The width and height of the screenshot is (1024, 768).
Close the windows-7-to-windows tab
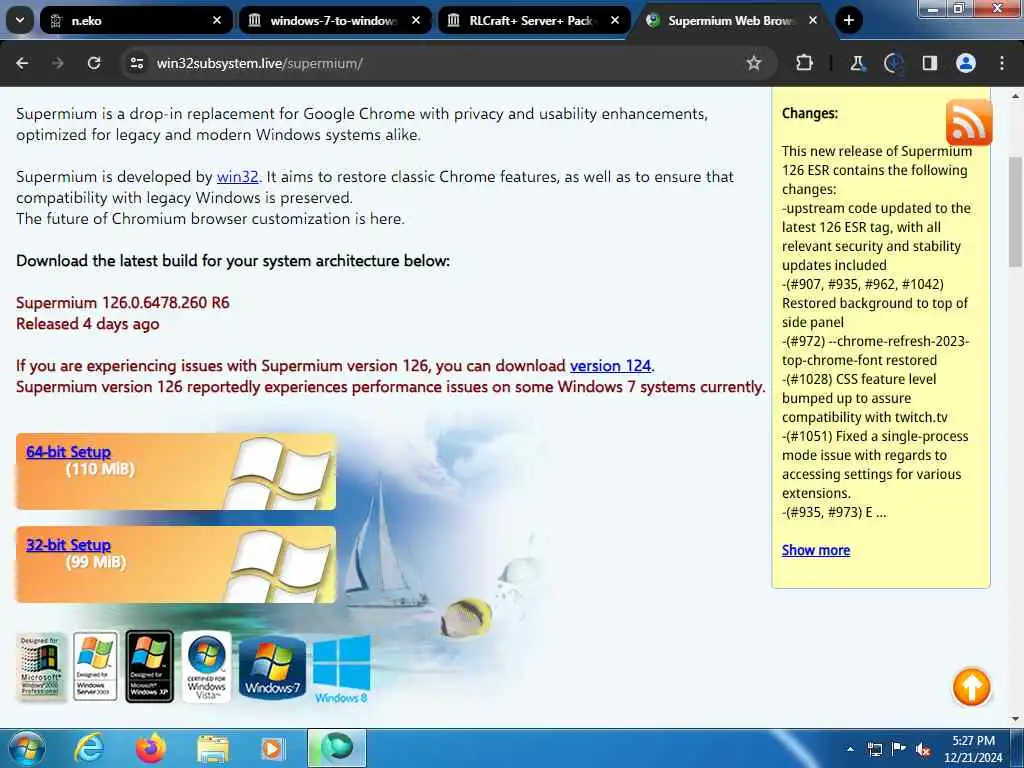pyautogui.click(x=416, y=20)
